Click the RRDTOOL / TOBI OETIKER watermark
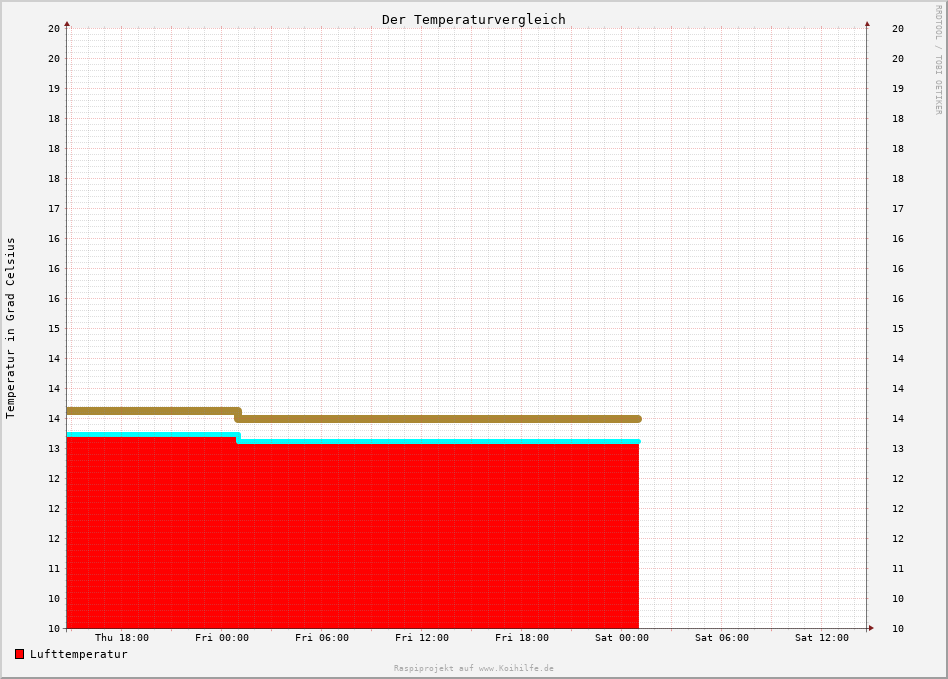948x679 pixels. [x=938, y=60]
